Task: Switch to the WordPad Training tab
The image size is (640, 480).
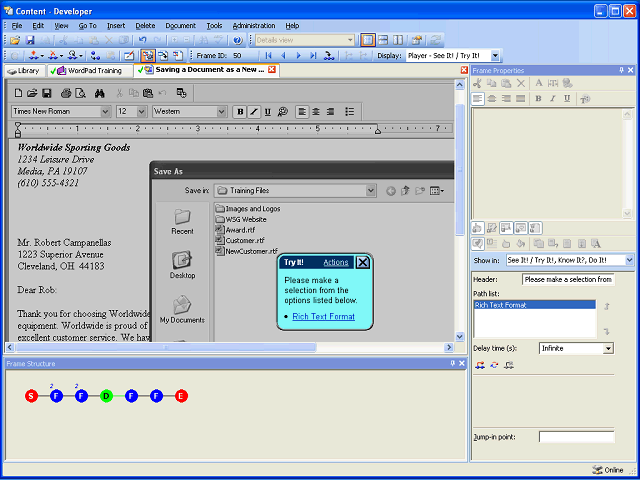Action: pos(90,71)
